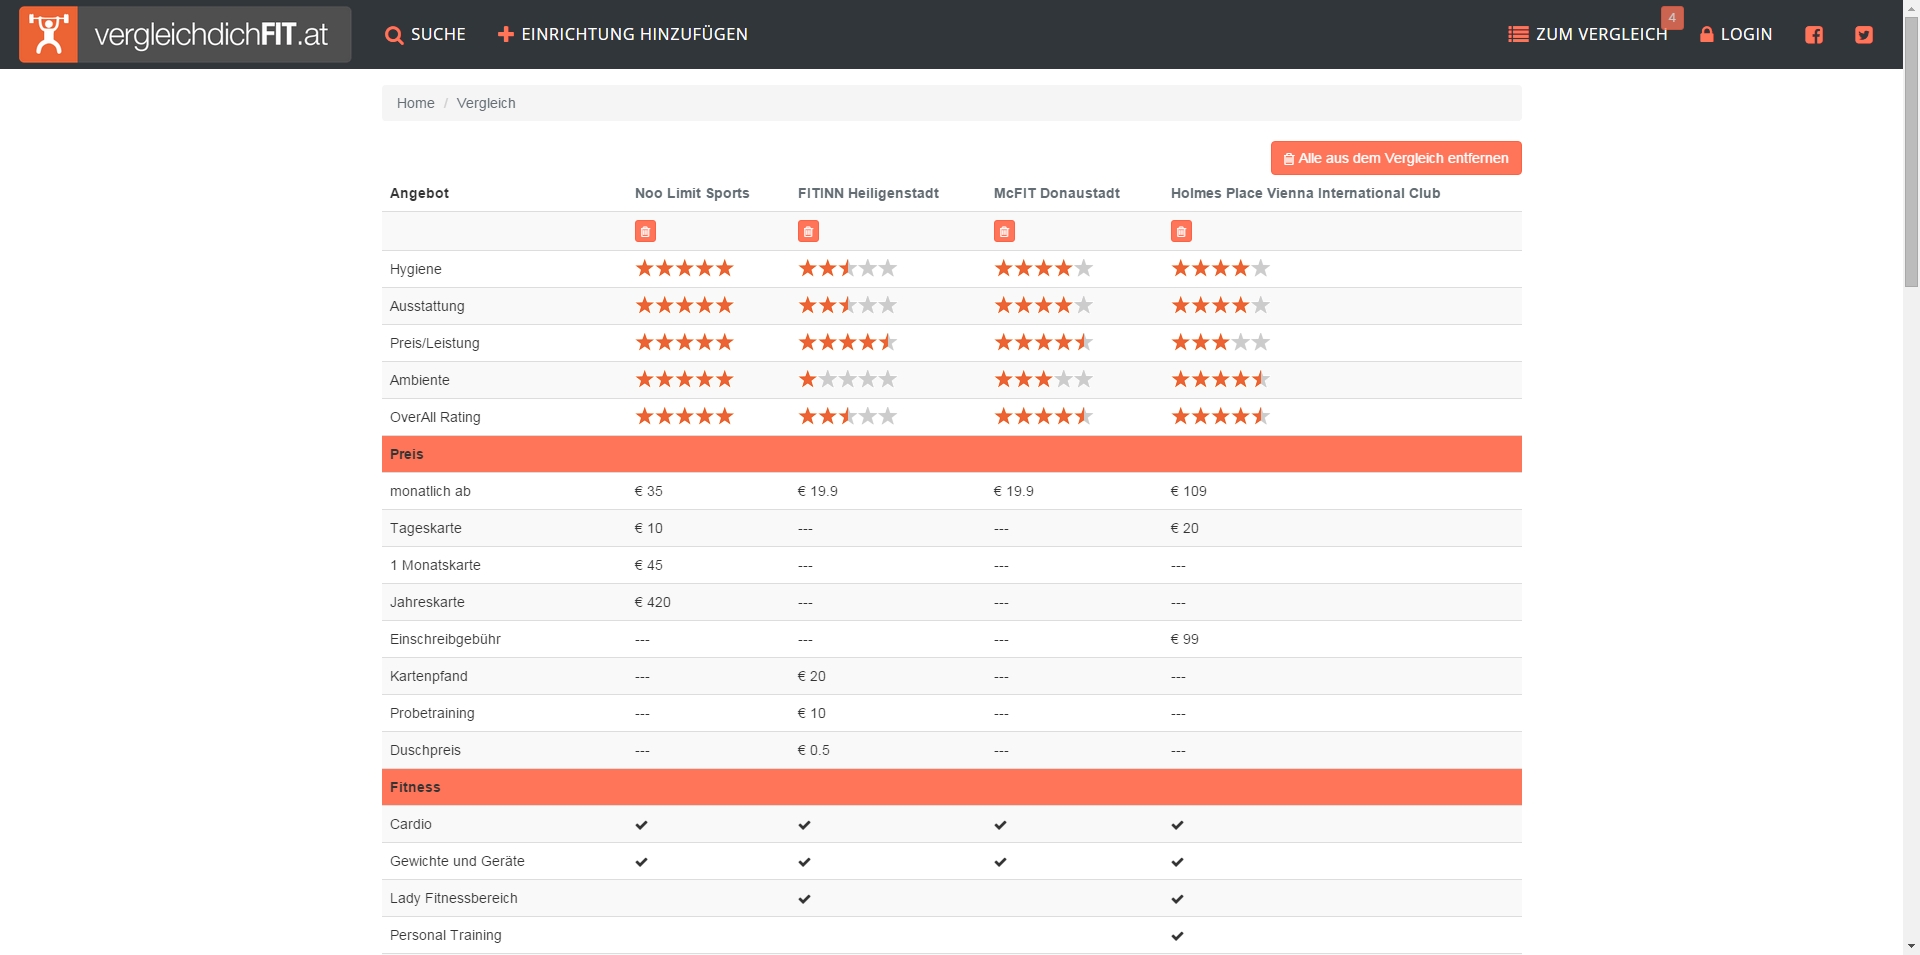Open the Facebook page icon
1920x955 pixels.
click(x=1814, y=35)
